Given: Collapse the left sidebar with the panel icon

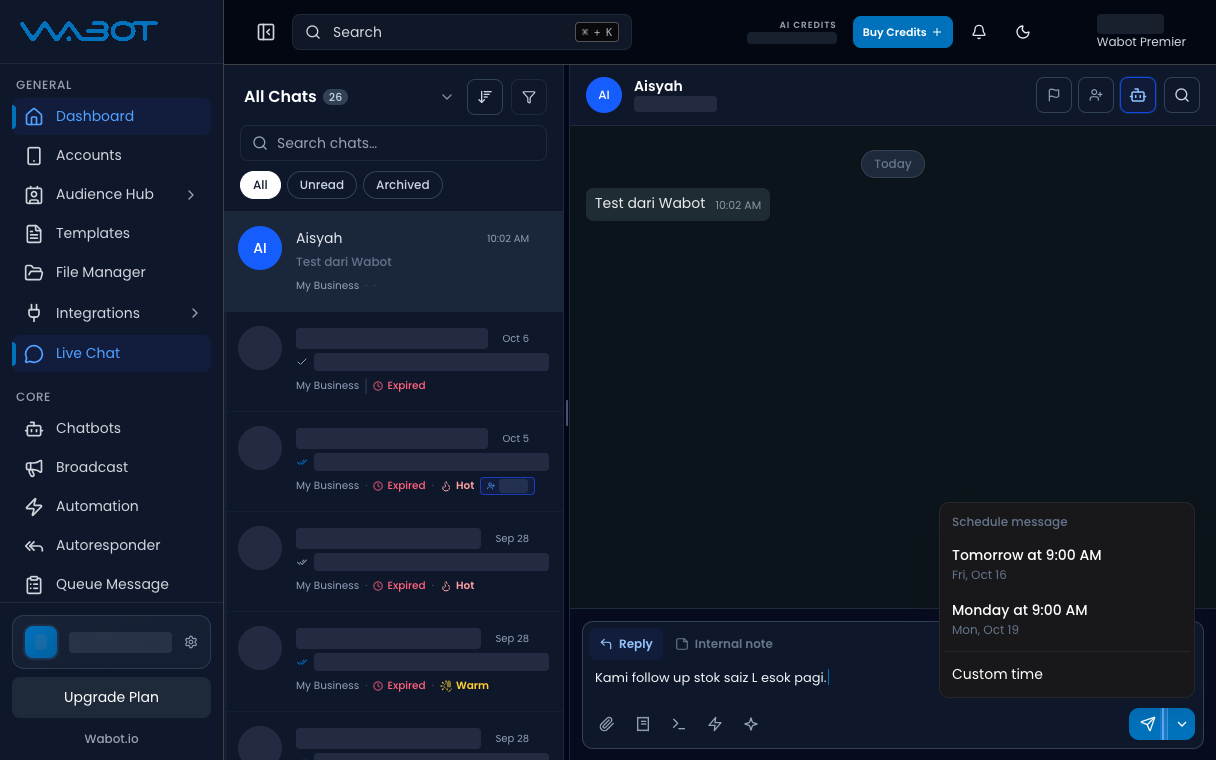Looking at the screenshot, I should pyautogui.click(x=266, y=32).
